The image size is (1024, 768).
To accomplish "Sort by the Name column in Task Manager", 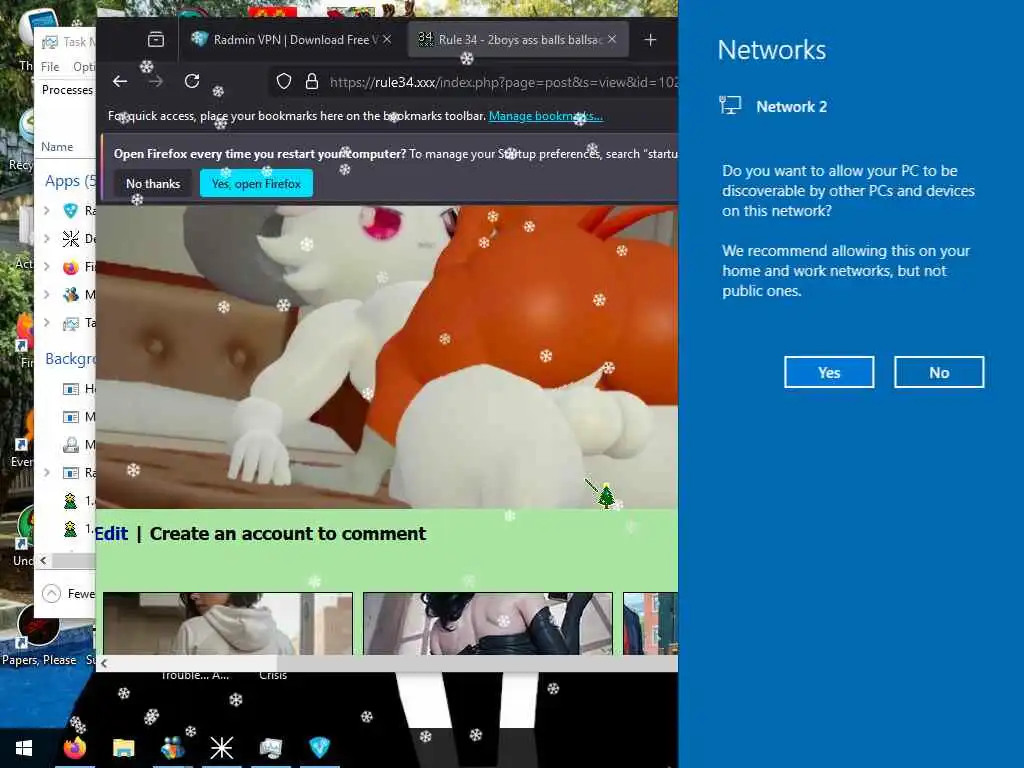I will point(57,147).
